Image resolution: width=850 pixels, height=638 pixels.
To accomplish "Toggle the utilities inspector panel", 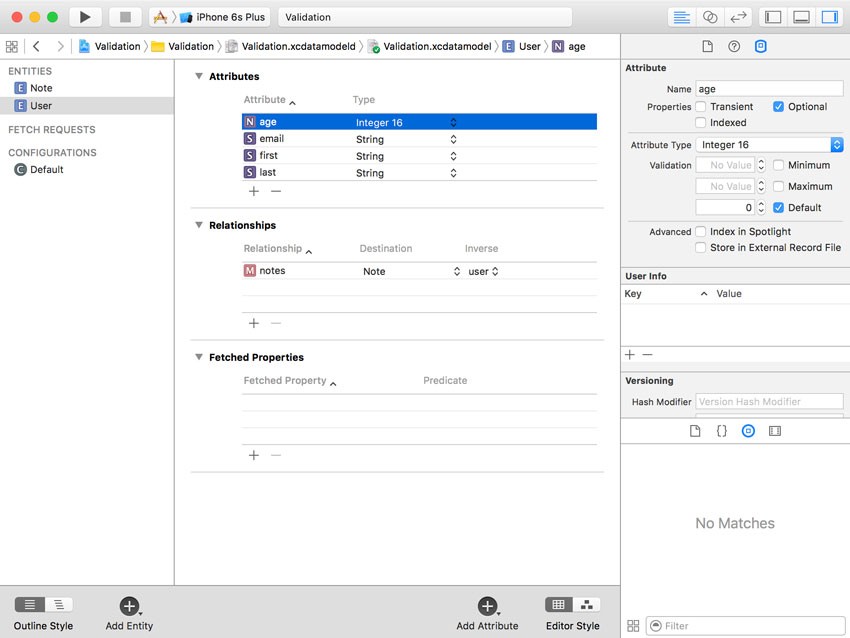I will tap(829, 17).
